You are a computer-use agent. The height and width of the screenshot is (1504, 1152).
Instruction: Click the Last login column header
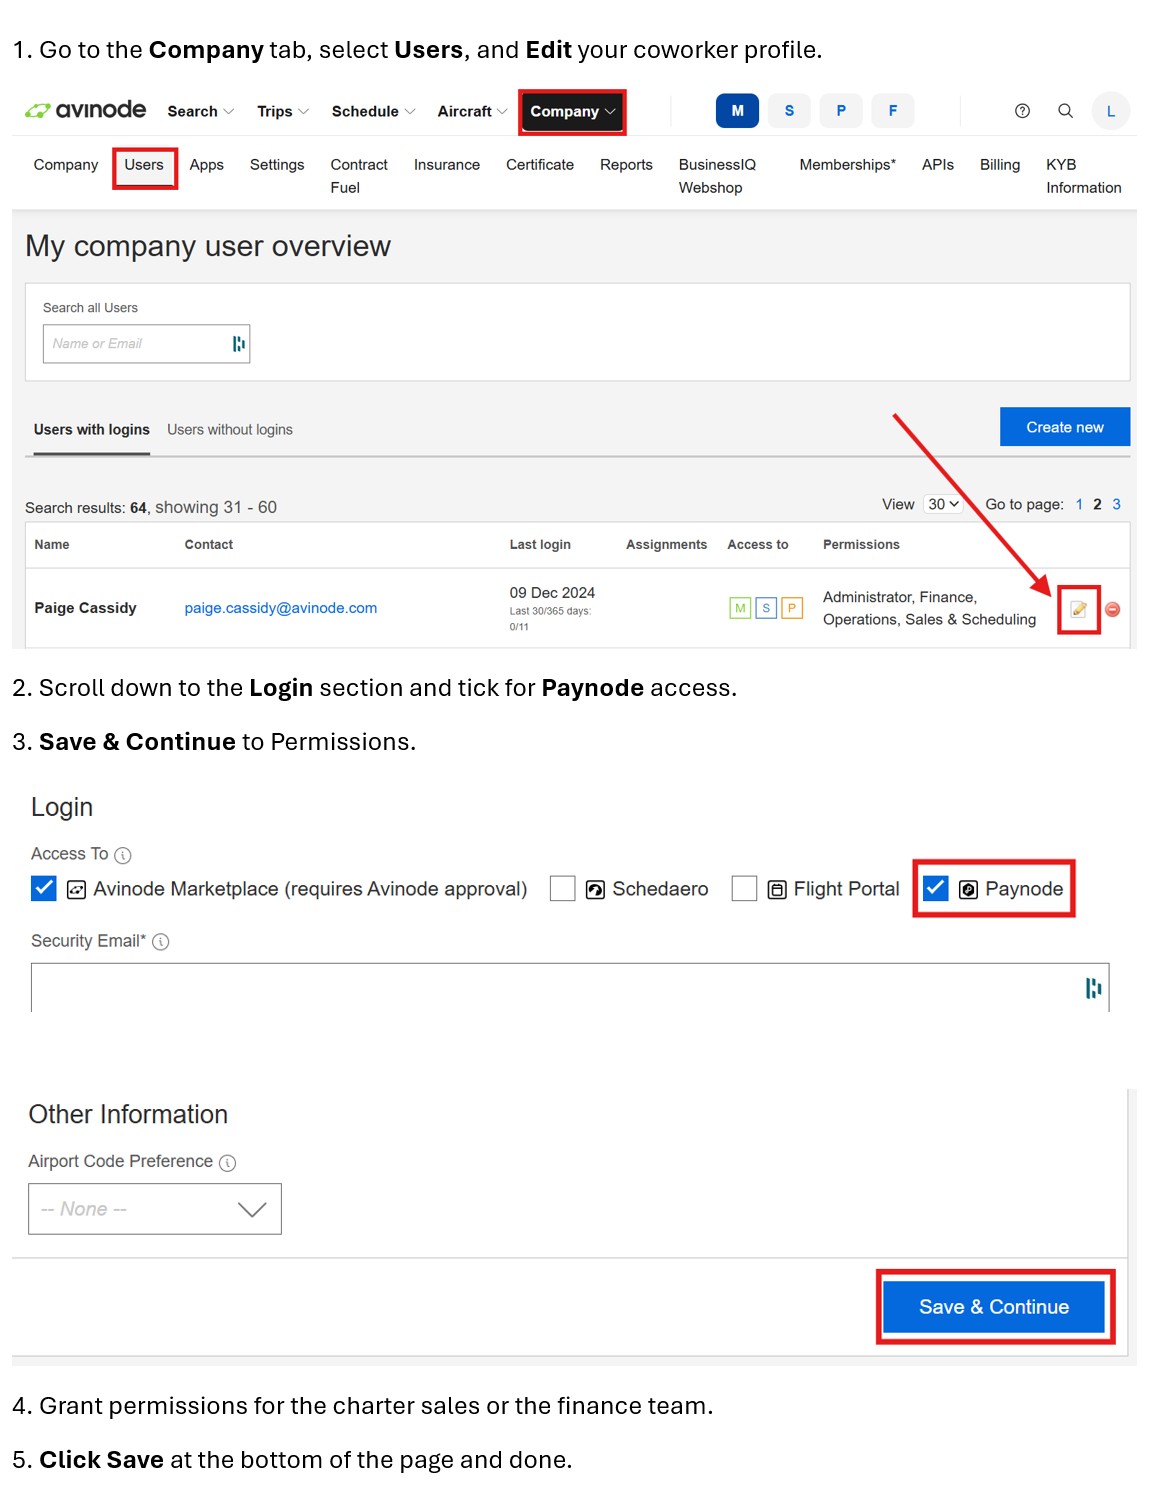coord(540,545)
